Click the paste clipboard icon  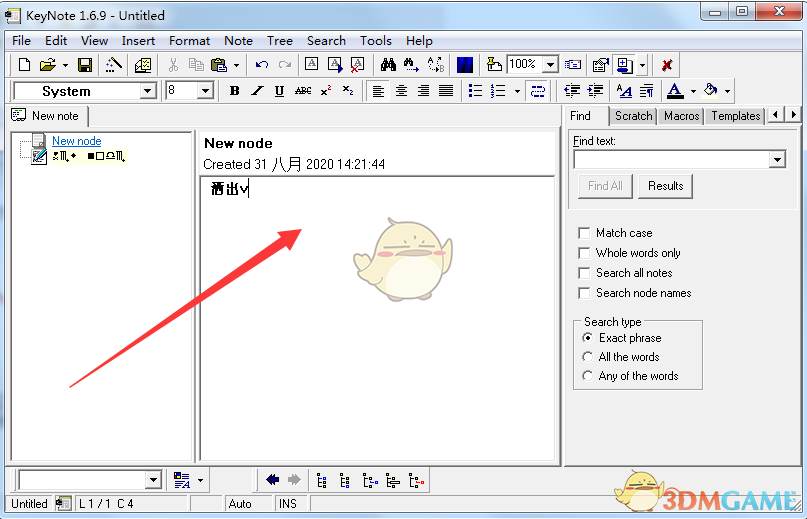[x=219, y=65]
